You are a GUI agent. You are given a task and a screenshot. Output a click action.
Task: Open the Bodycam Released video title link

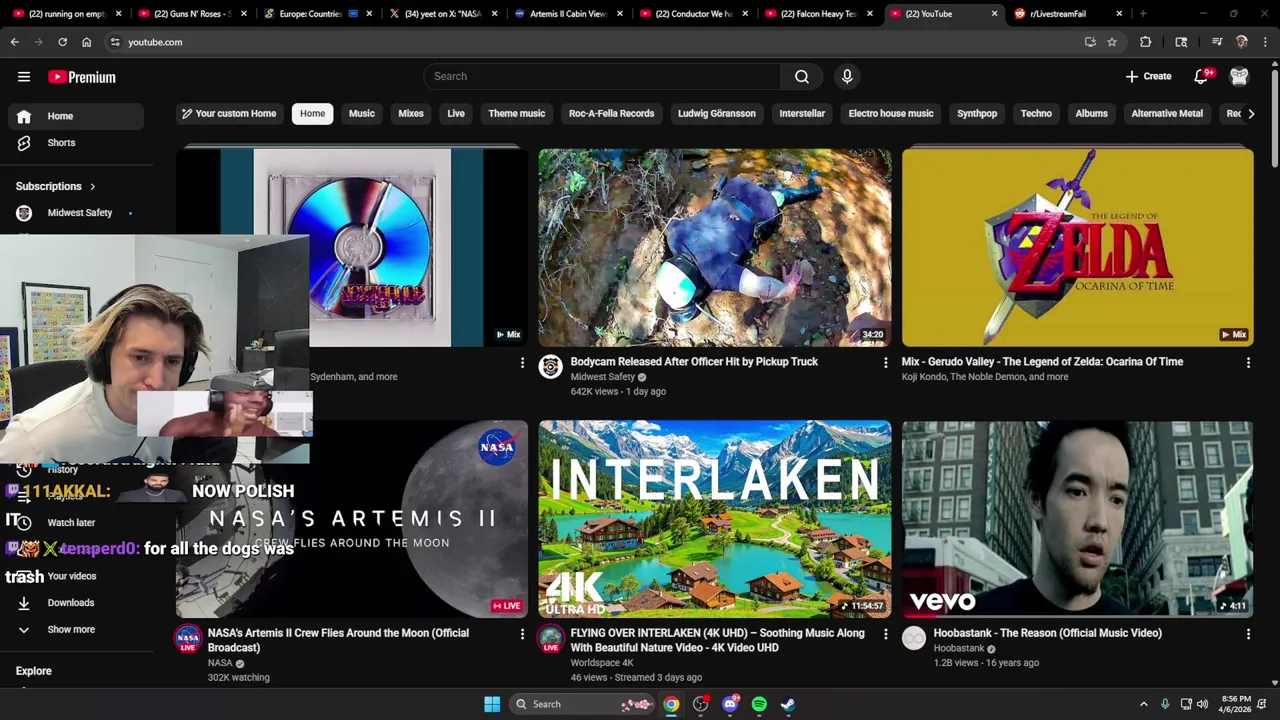pos(694,362)
